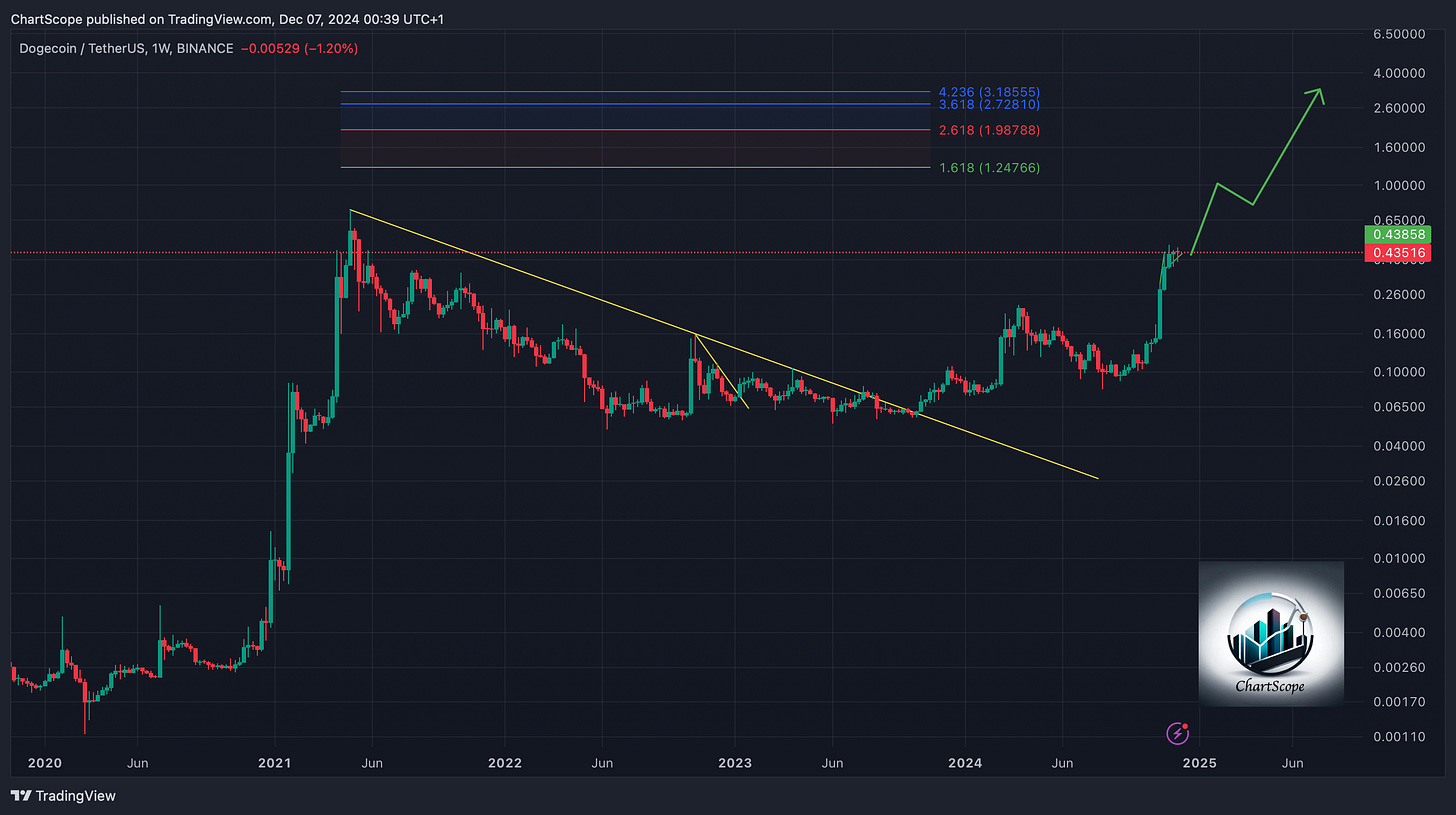Click the 2022 time axis label
1456x815 pixels.
pyautogui.click(x=505, y=763)
